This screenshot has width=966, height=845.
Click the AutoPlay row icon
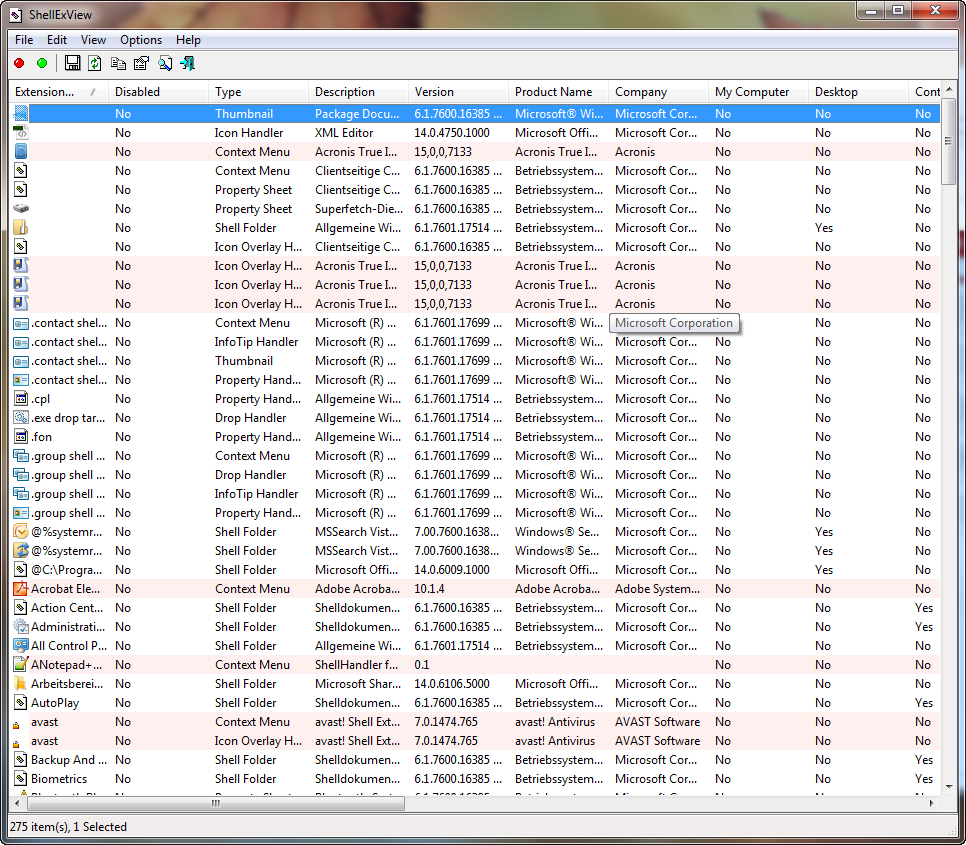click(x=21, y=703)
